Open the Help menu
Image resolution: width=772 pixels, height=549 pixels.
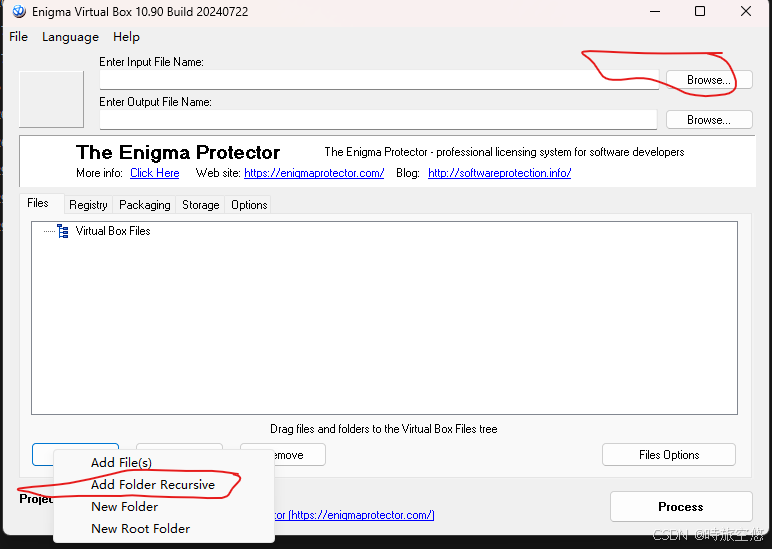tap(126, 37)
